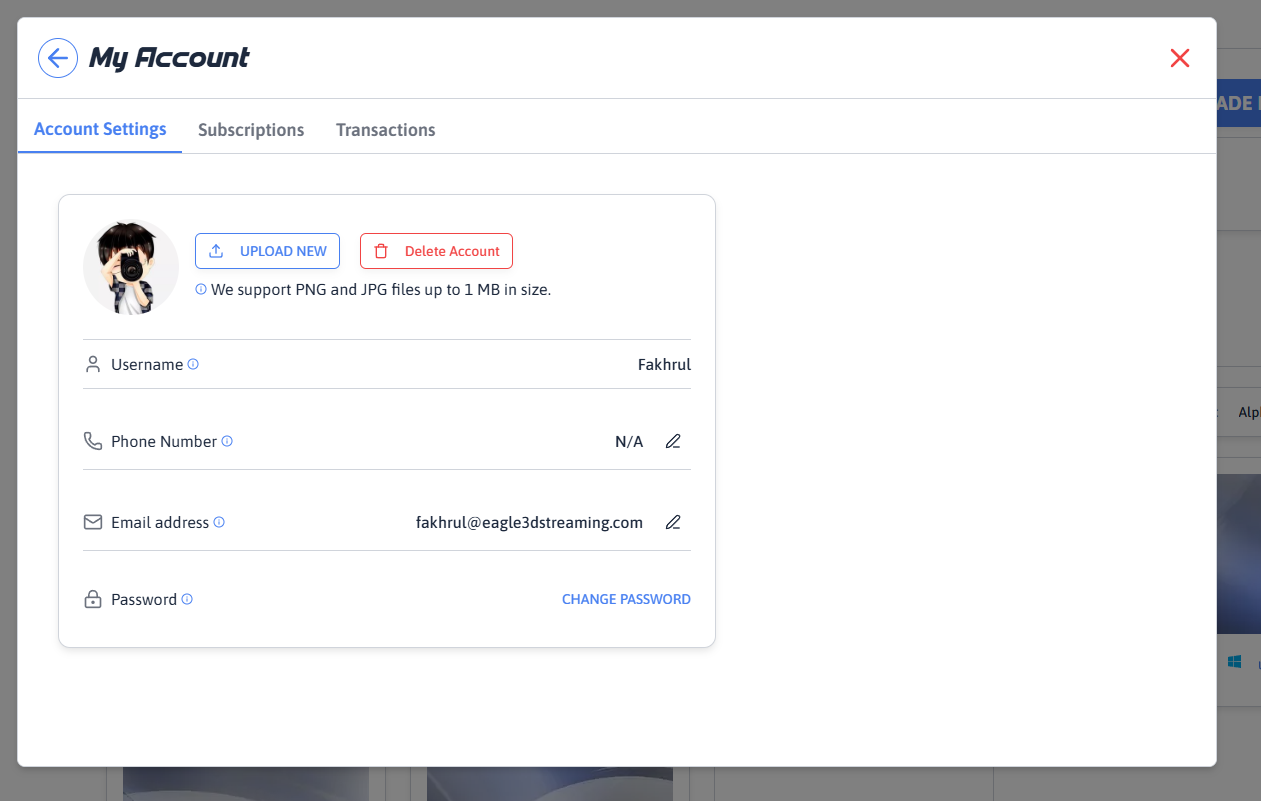Click the back arrow next to My Account
This screenshot has width=1261, height=801.
(x=58, y=58)
